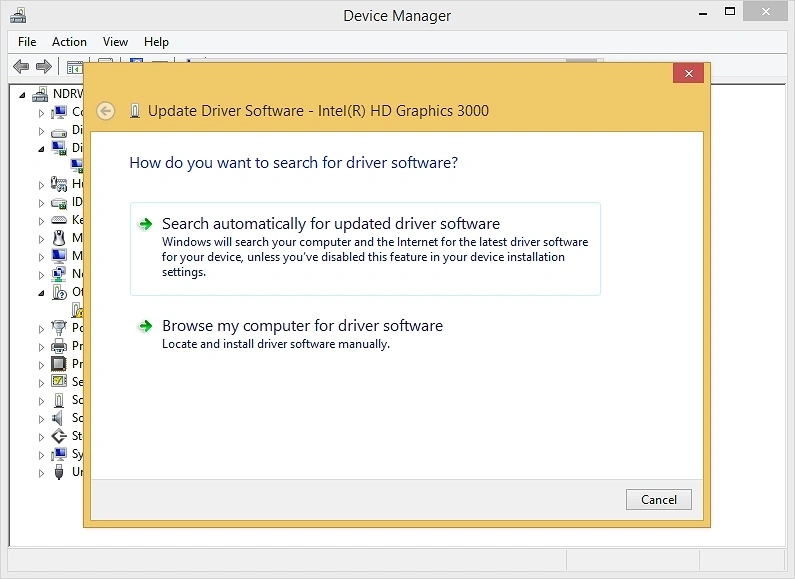Viewport: 795px width, 579px height.
Task: Click the Forward arrow in Device Manager toolbar
Action: [x=44, y=66]
